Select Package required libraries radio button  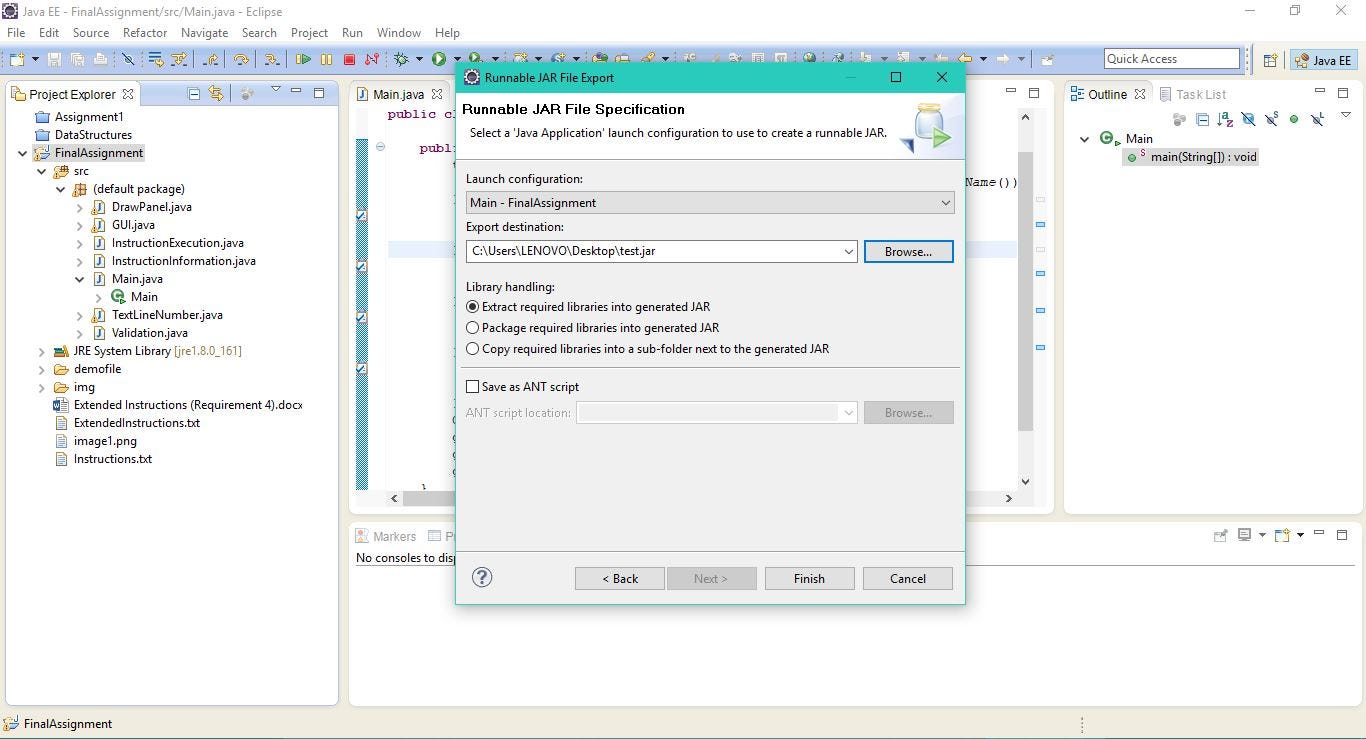472,327
